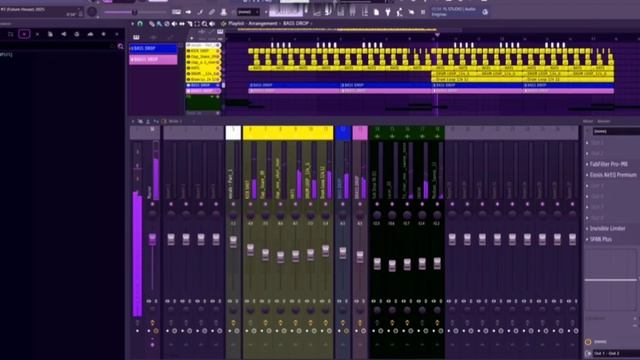640x360 pixels.
Task: Open slot menu arrow for Invisible Limiter
Action: pyautogui.click(x=587, y=229)
